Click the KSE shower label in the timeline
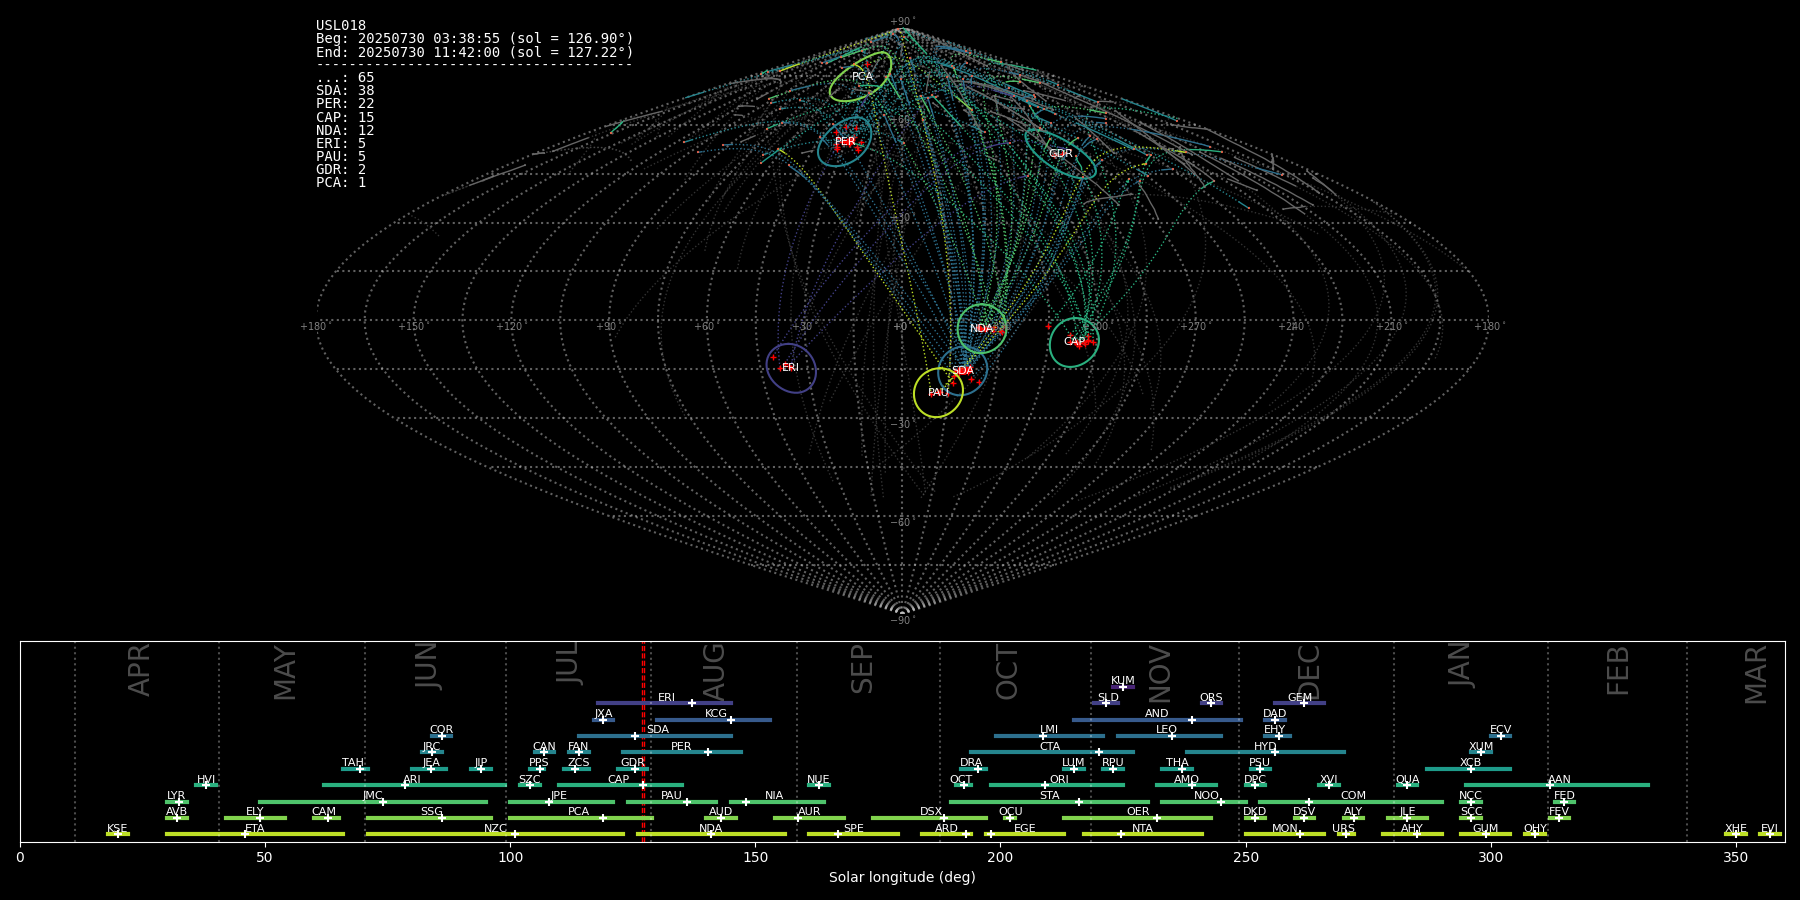This screenshot has width=1800, height=900. 117,829
